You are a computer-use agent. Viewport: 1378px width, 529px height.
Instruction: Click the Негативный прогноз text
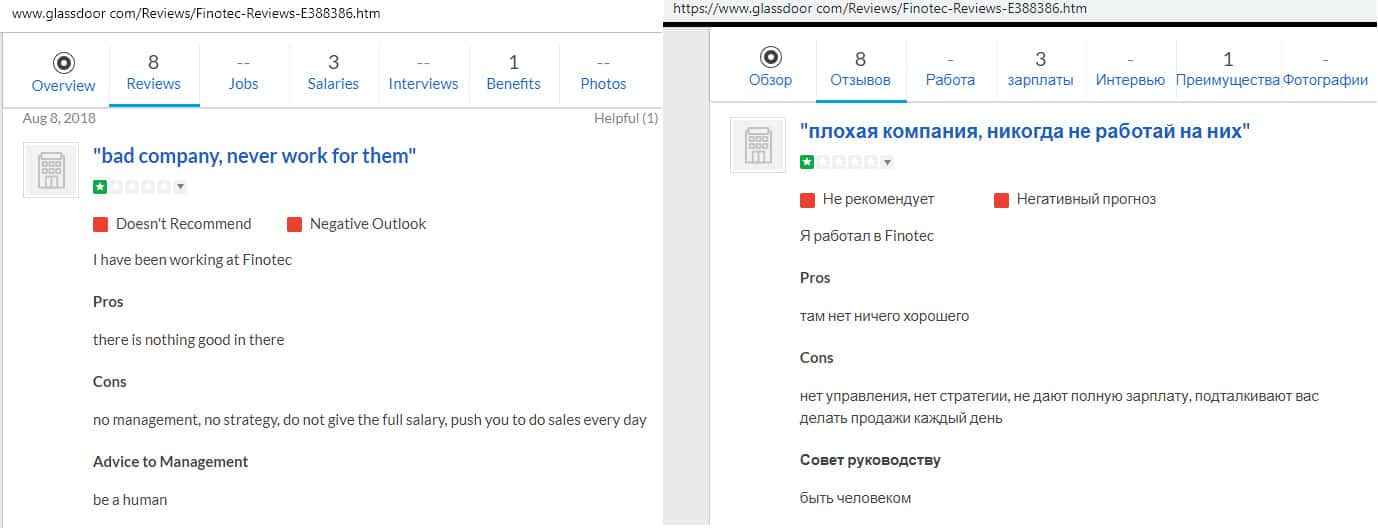[1086, 199]
